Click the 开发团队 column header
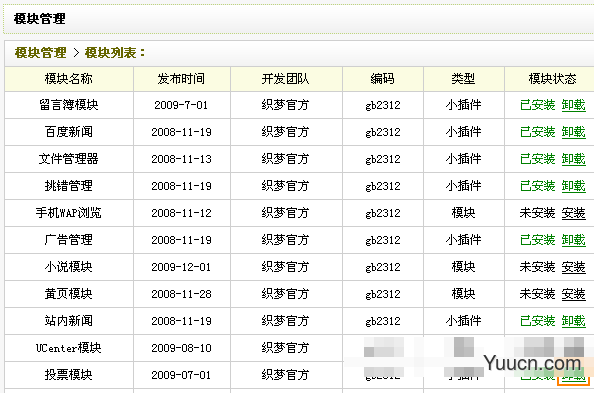Screen dimensions: 594x393 (x=286, y=79)
